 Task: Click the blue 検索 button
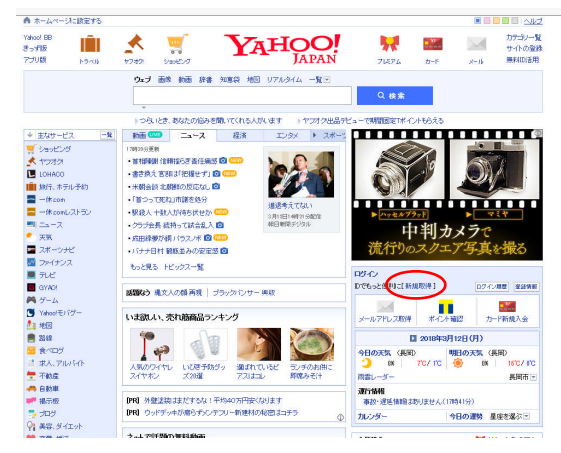click(x=395, y=96)
